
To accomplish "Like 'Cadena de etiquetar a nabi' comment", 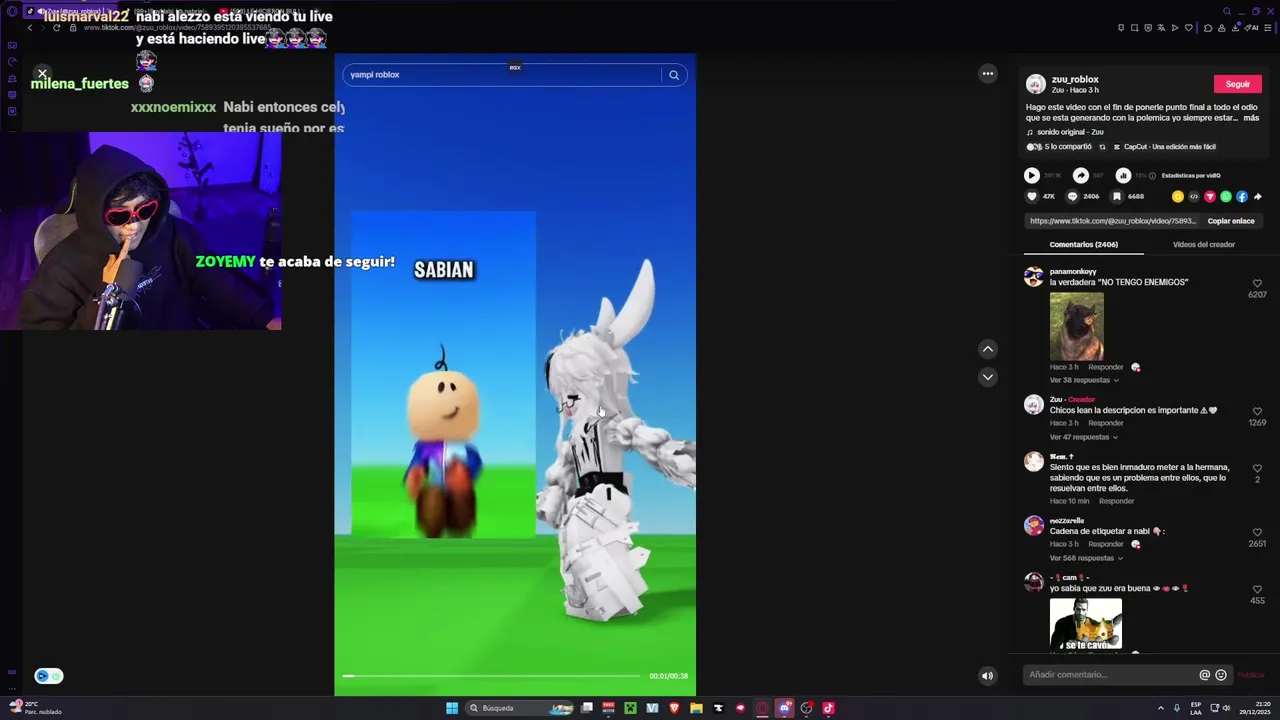I will pos(1257,533).
